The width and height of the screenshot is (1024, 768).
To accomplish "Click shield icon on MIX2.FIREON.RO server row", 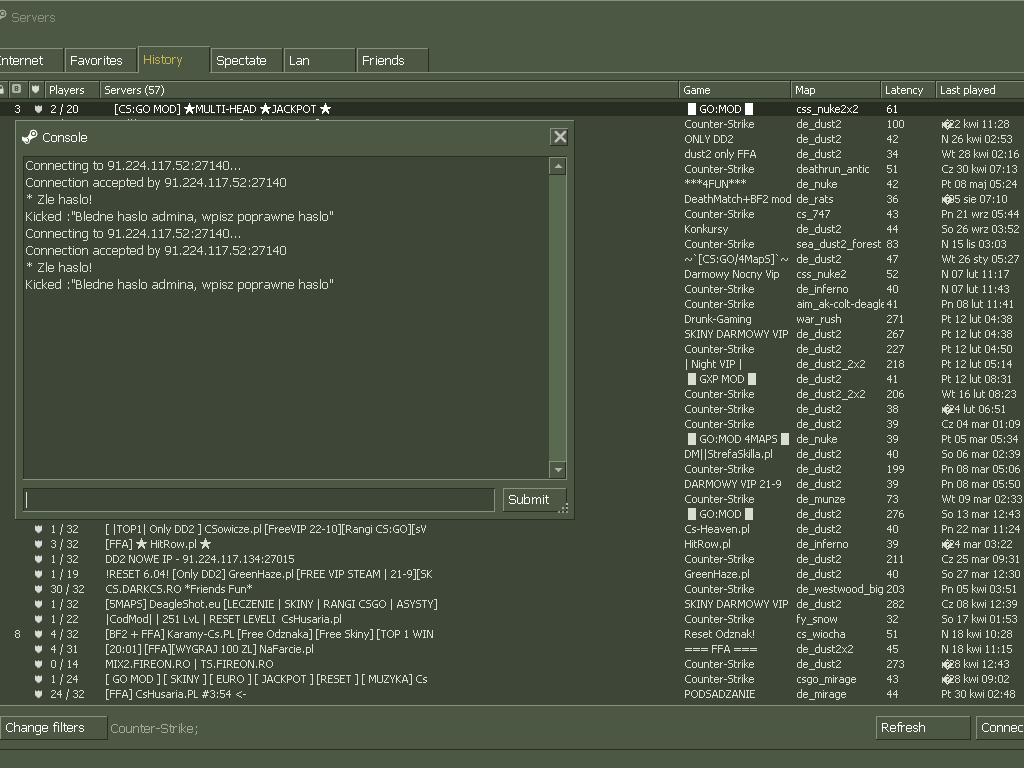I will point(38,664).
